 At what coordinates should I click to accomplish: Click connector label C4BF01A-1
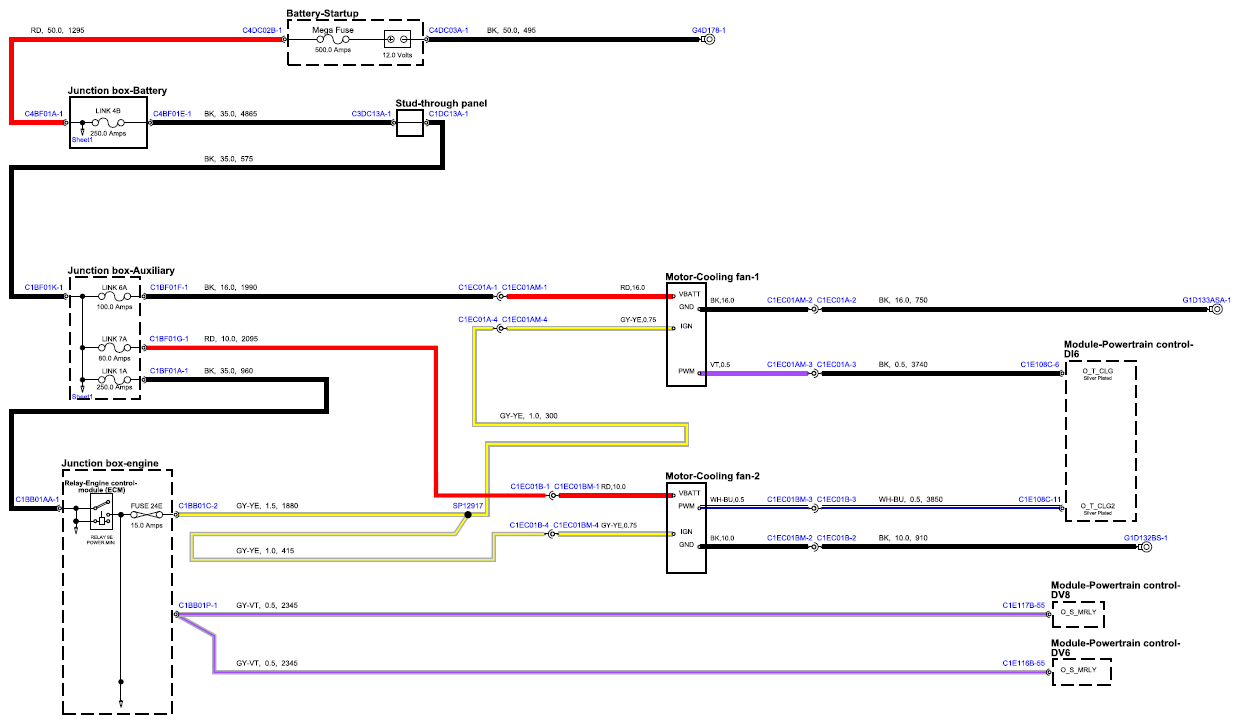[x=45, y=114]
